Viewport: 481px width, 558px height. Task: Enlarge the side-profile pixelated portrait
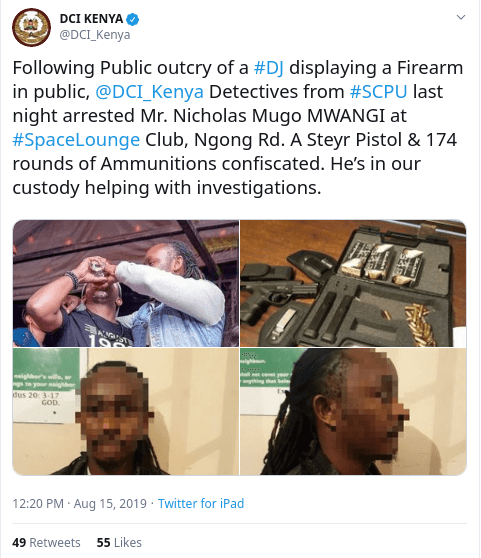pos(353,411)
